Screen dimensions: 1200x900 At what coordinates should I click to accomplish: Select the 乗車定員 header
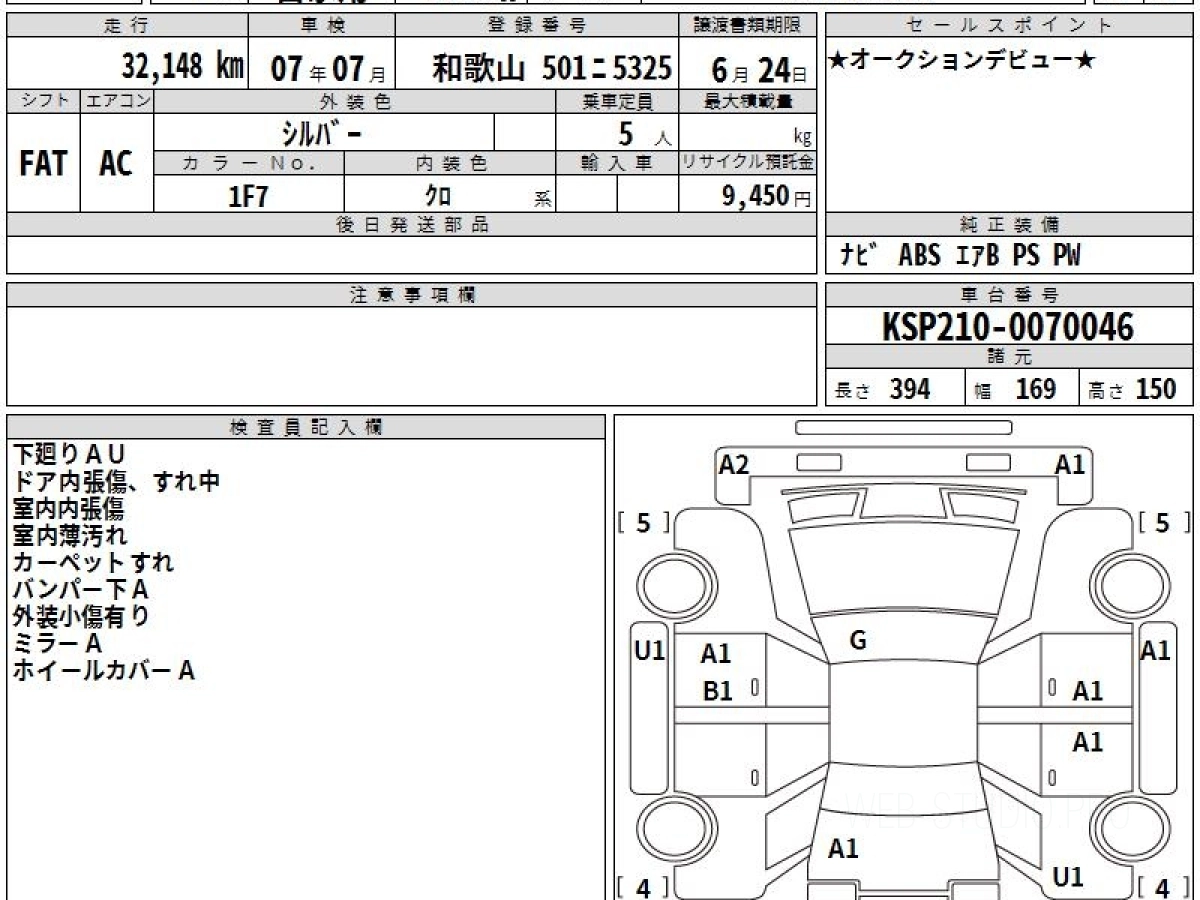click(617, 101)
